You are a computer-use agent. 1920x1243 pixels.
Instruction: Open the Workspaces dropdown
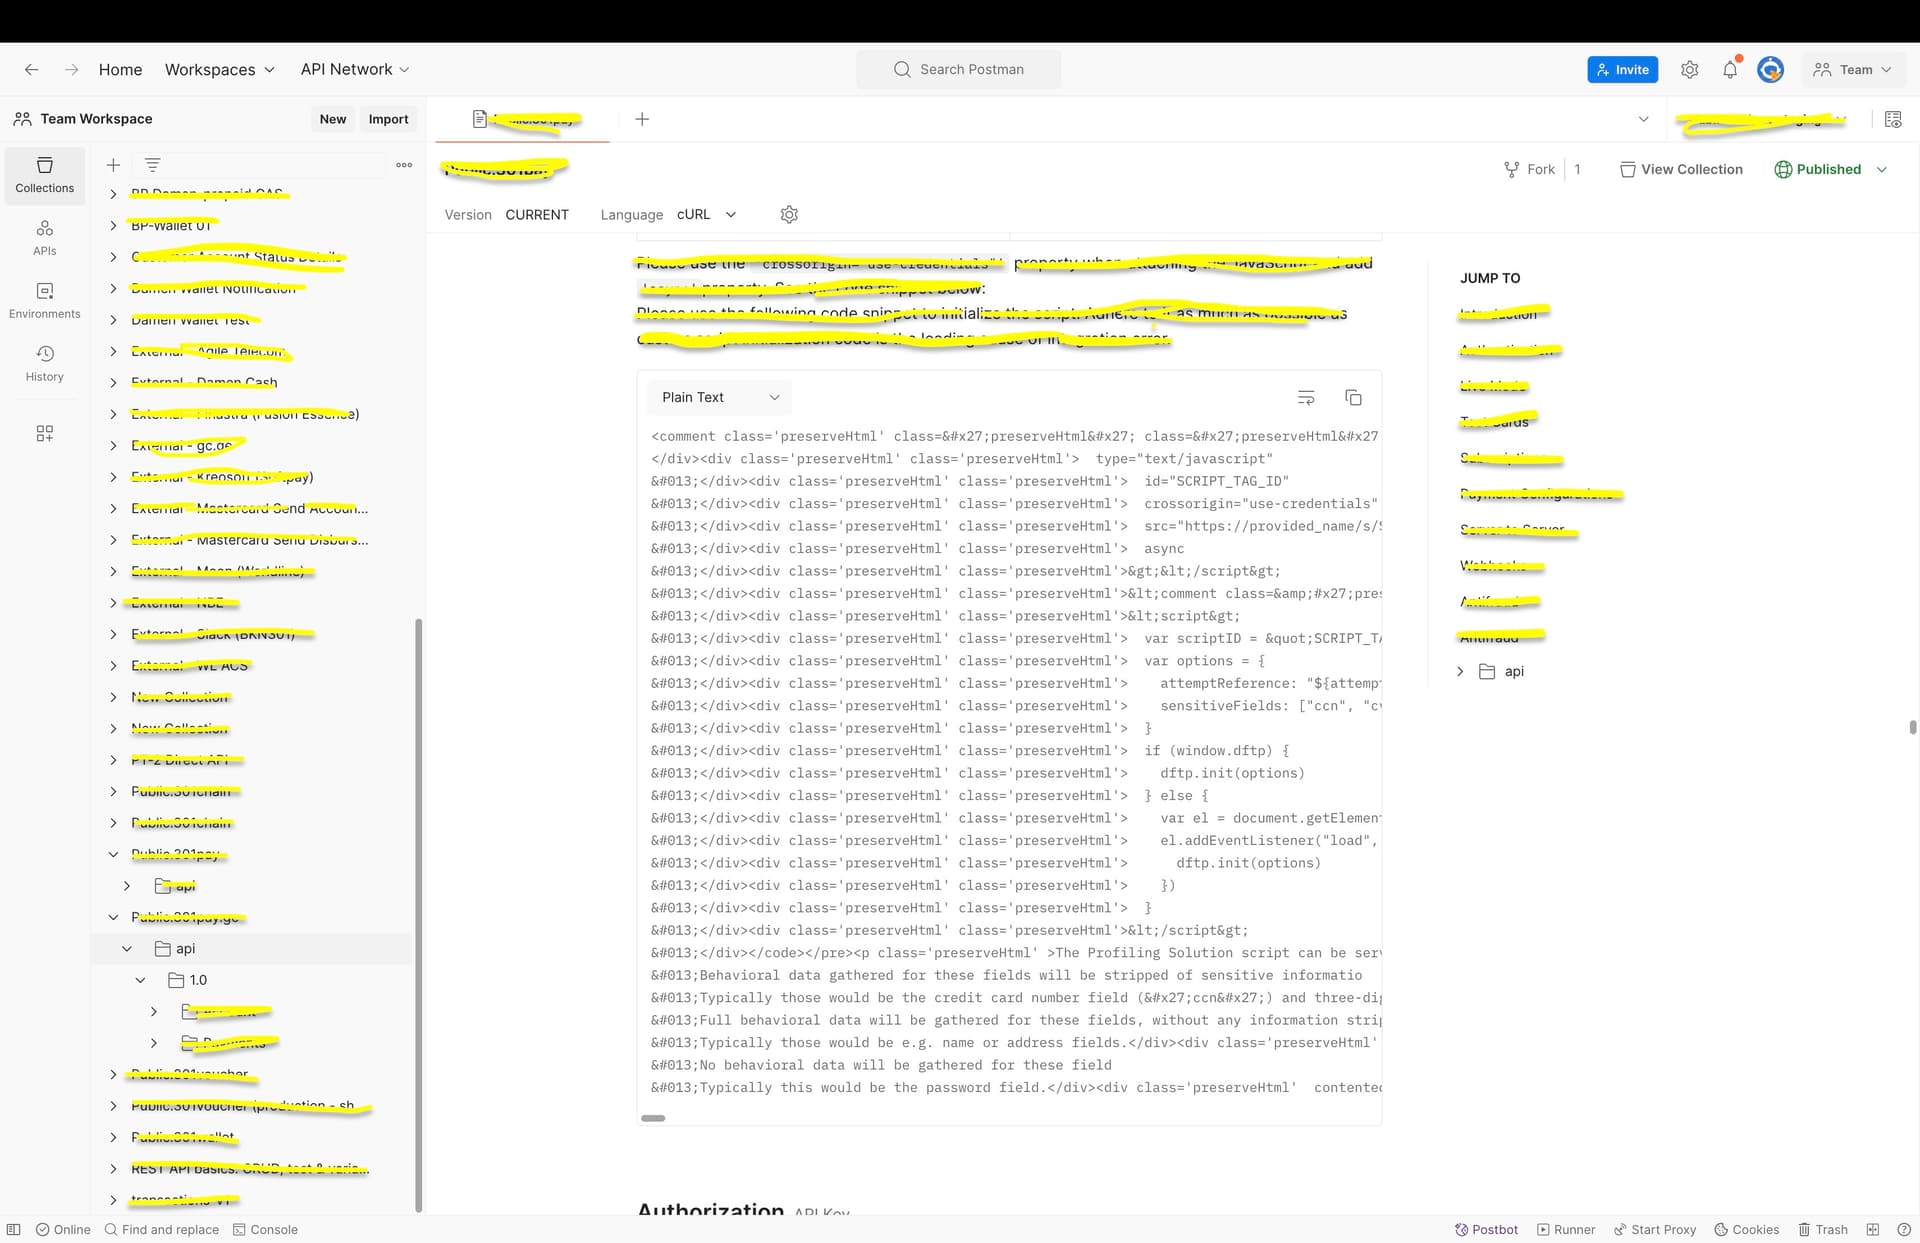pyautogui.click(x=219, y=69)
